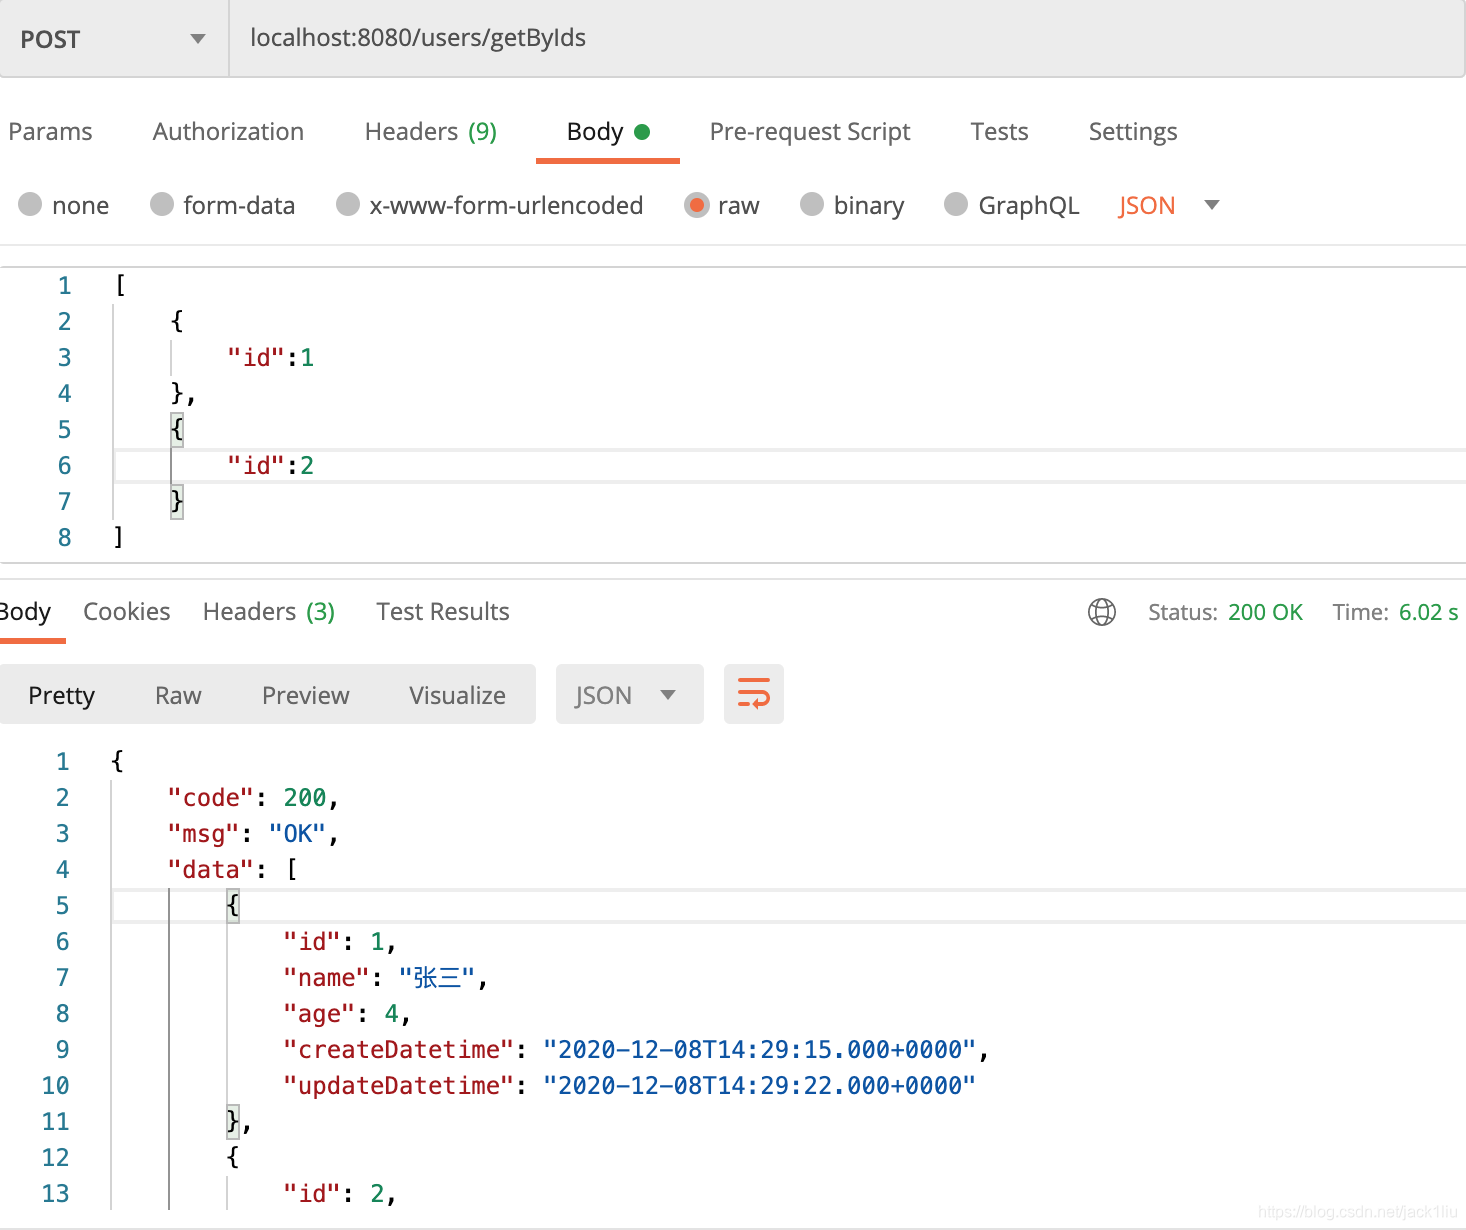Screen dimensions: 1466x1230
Task: Click the "code": 200 response line
Action: [x=254, y=798]
